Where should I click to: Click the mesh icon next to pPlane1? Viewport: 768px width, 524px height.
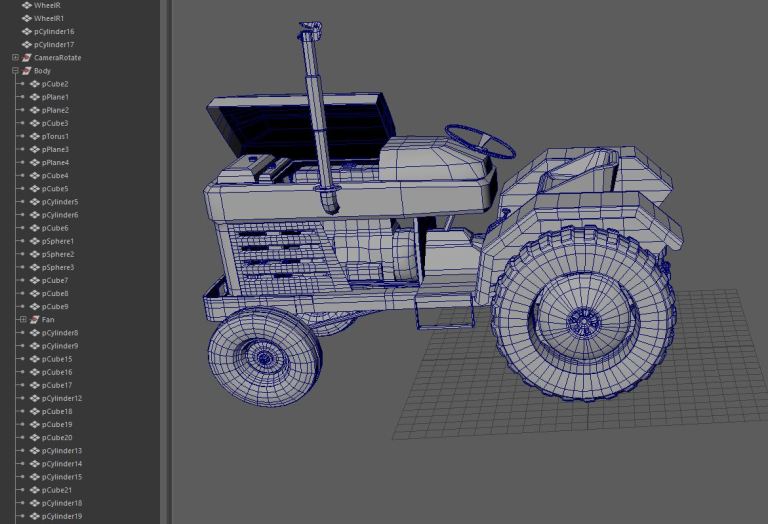[35, 97]
